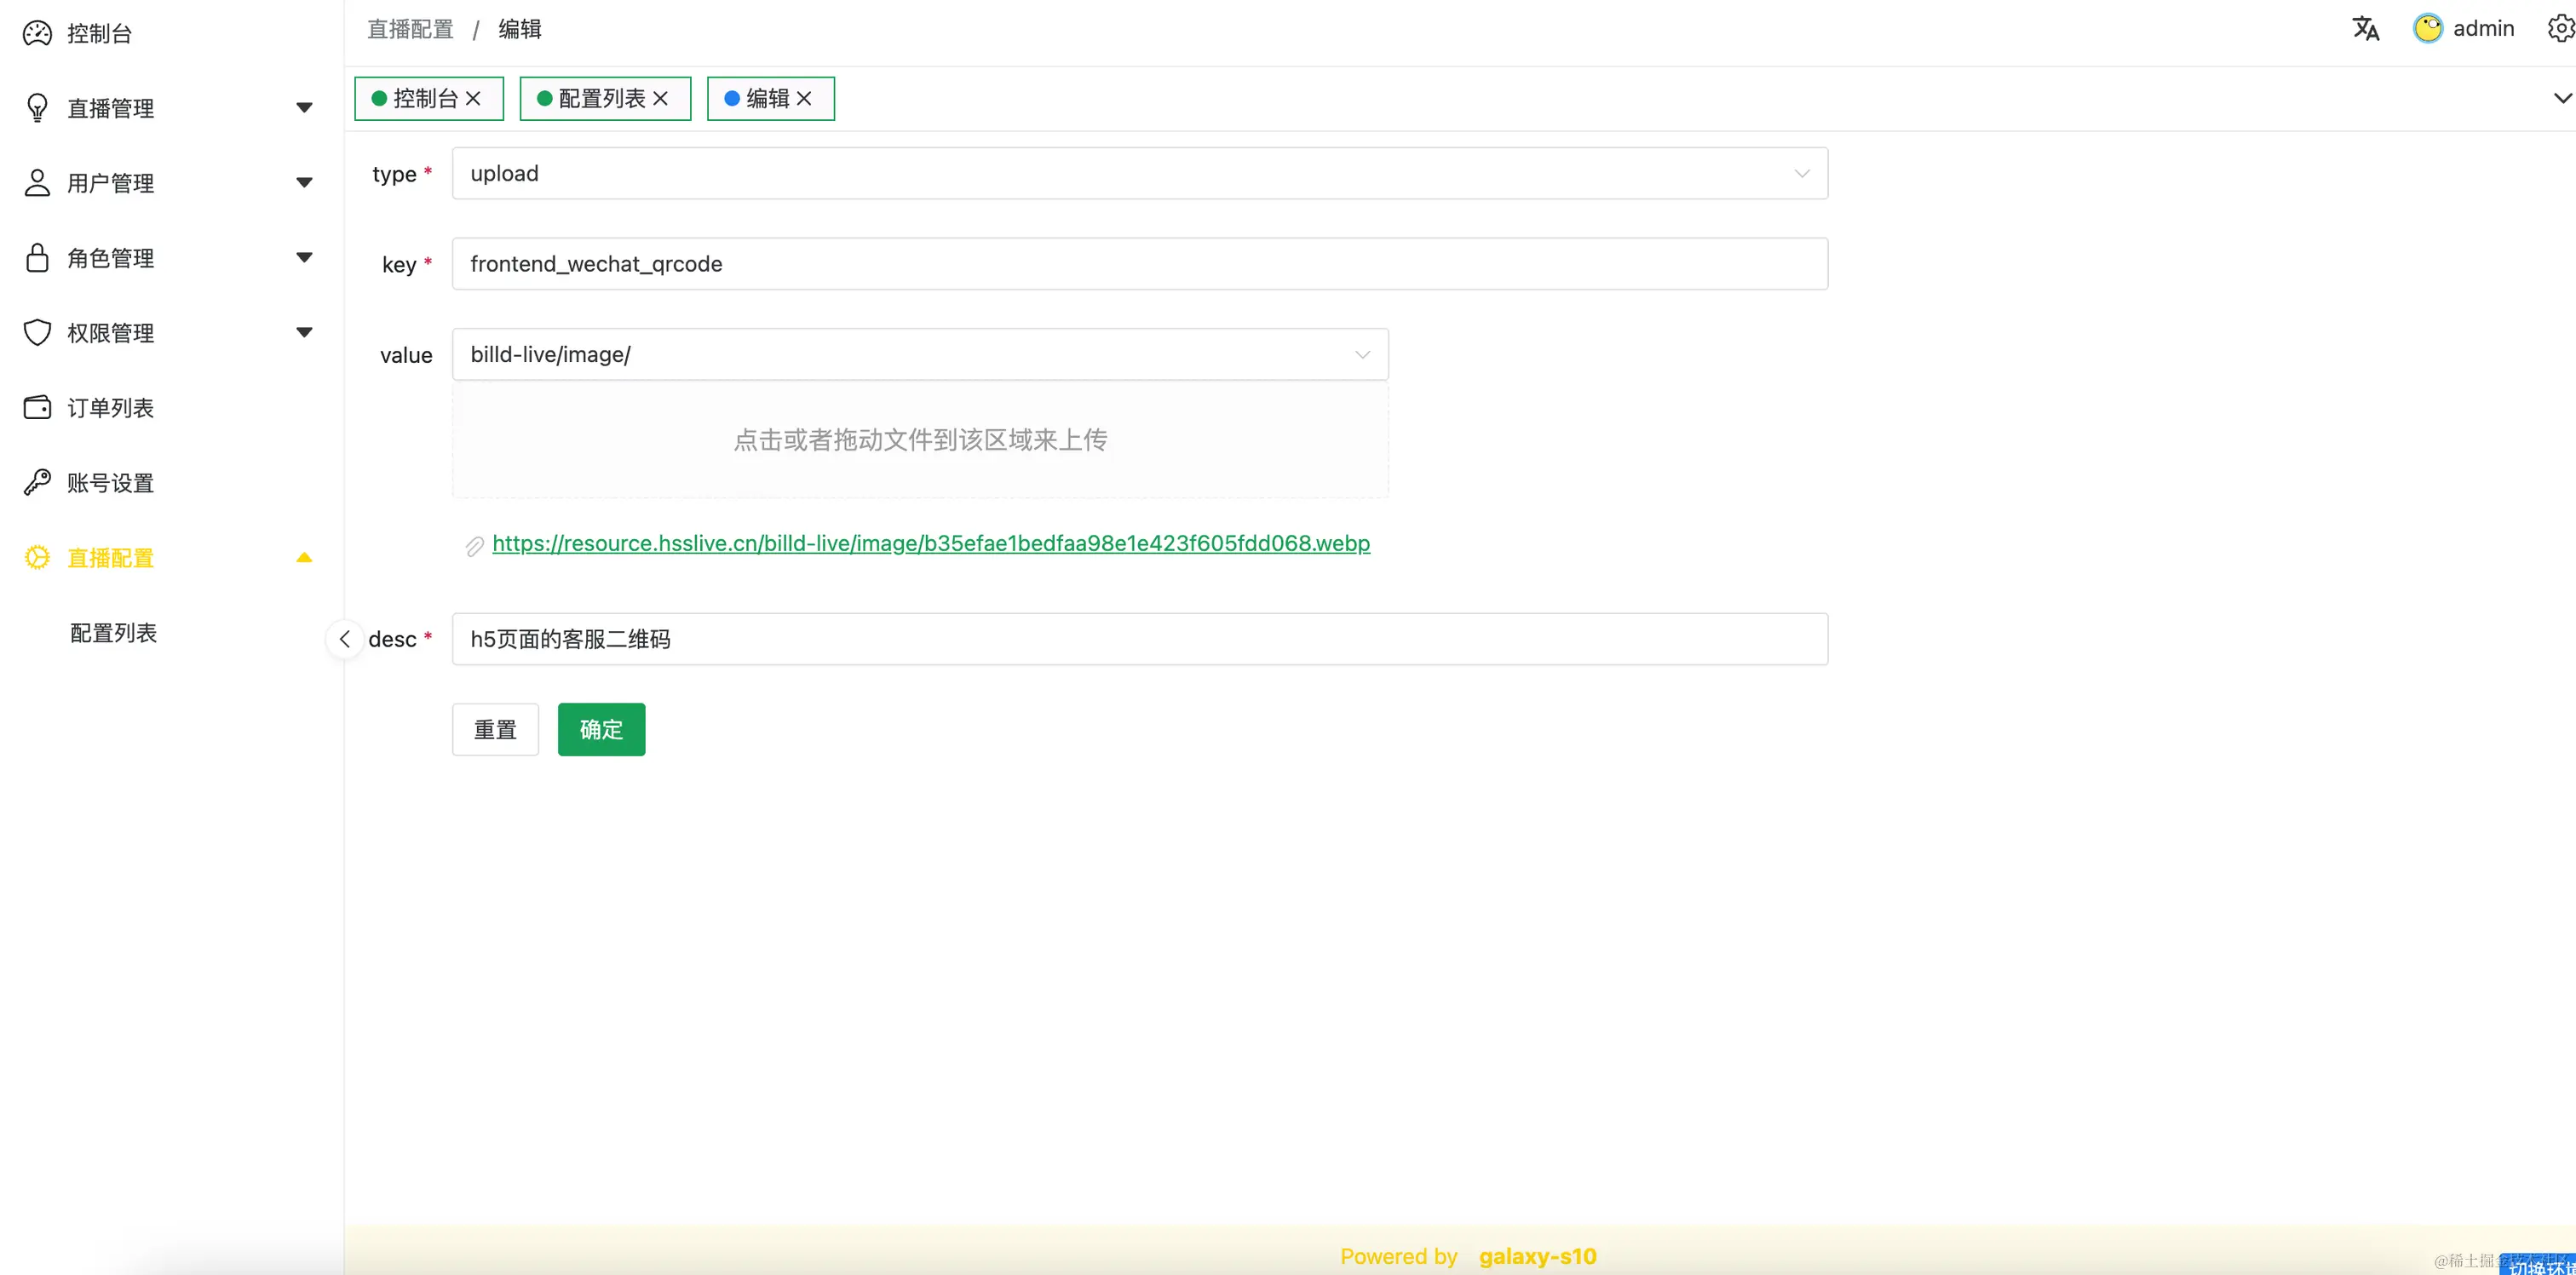Click the paperclip attachment icon
Screen dimensions: 2576x1275
pos(475,545)
